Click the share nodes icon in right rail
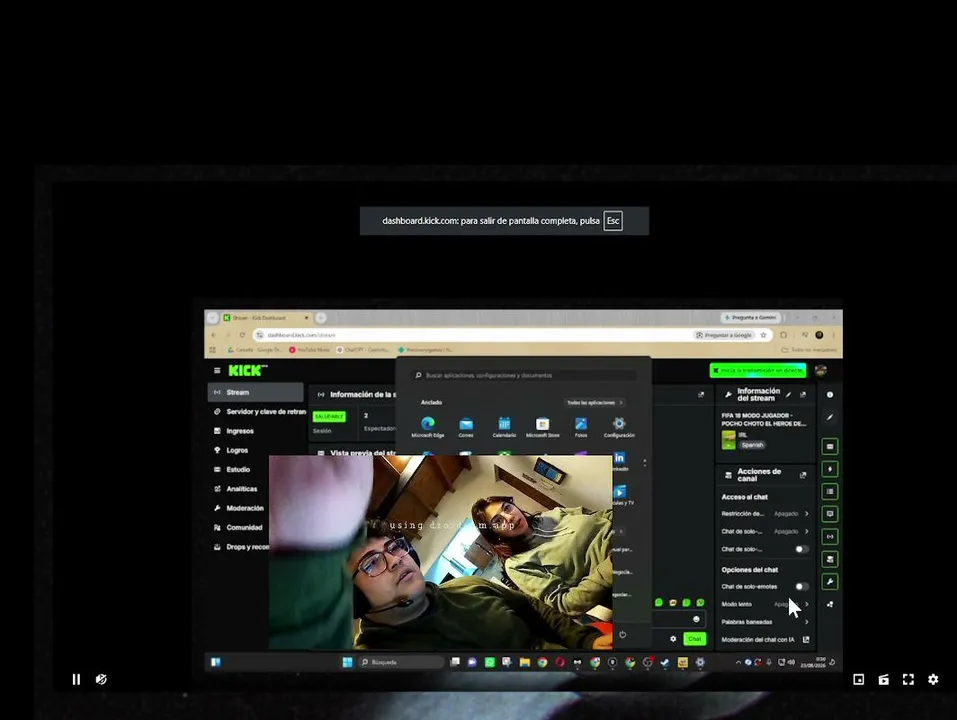 (830, 605)
